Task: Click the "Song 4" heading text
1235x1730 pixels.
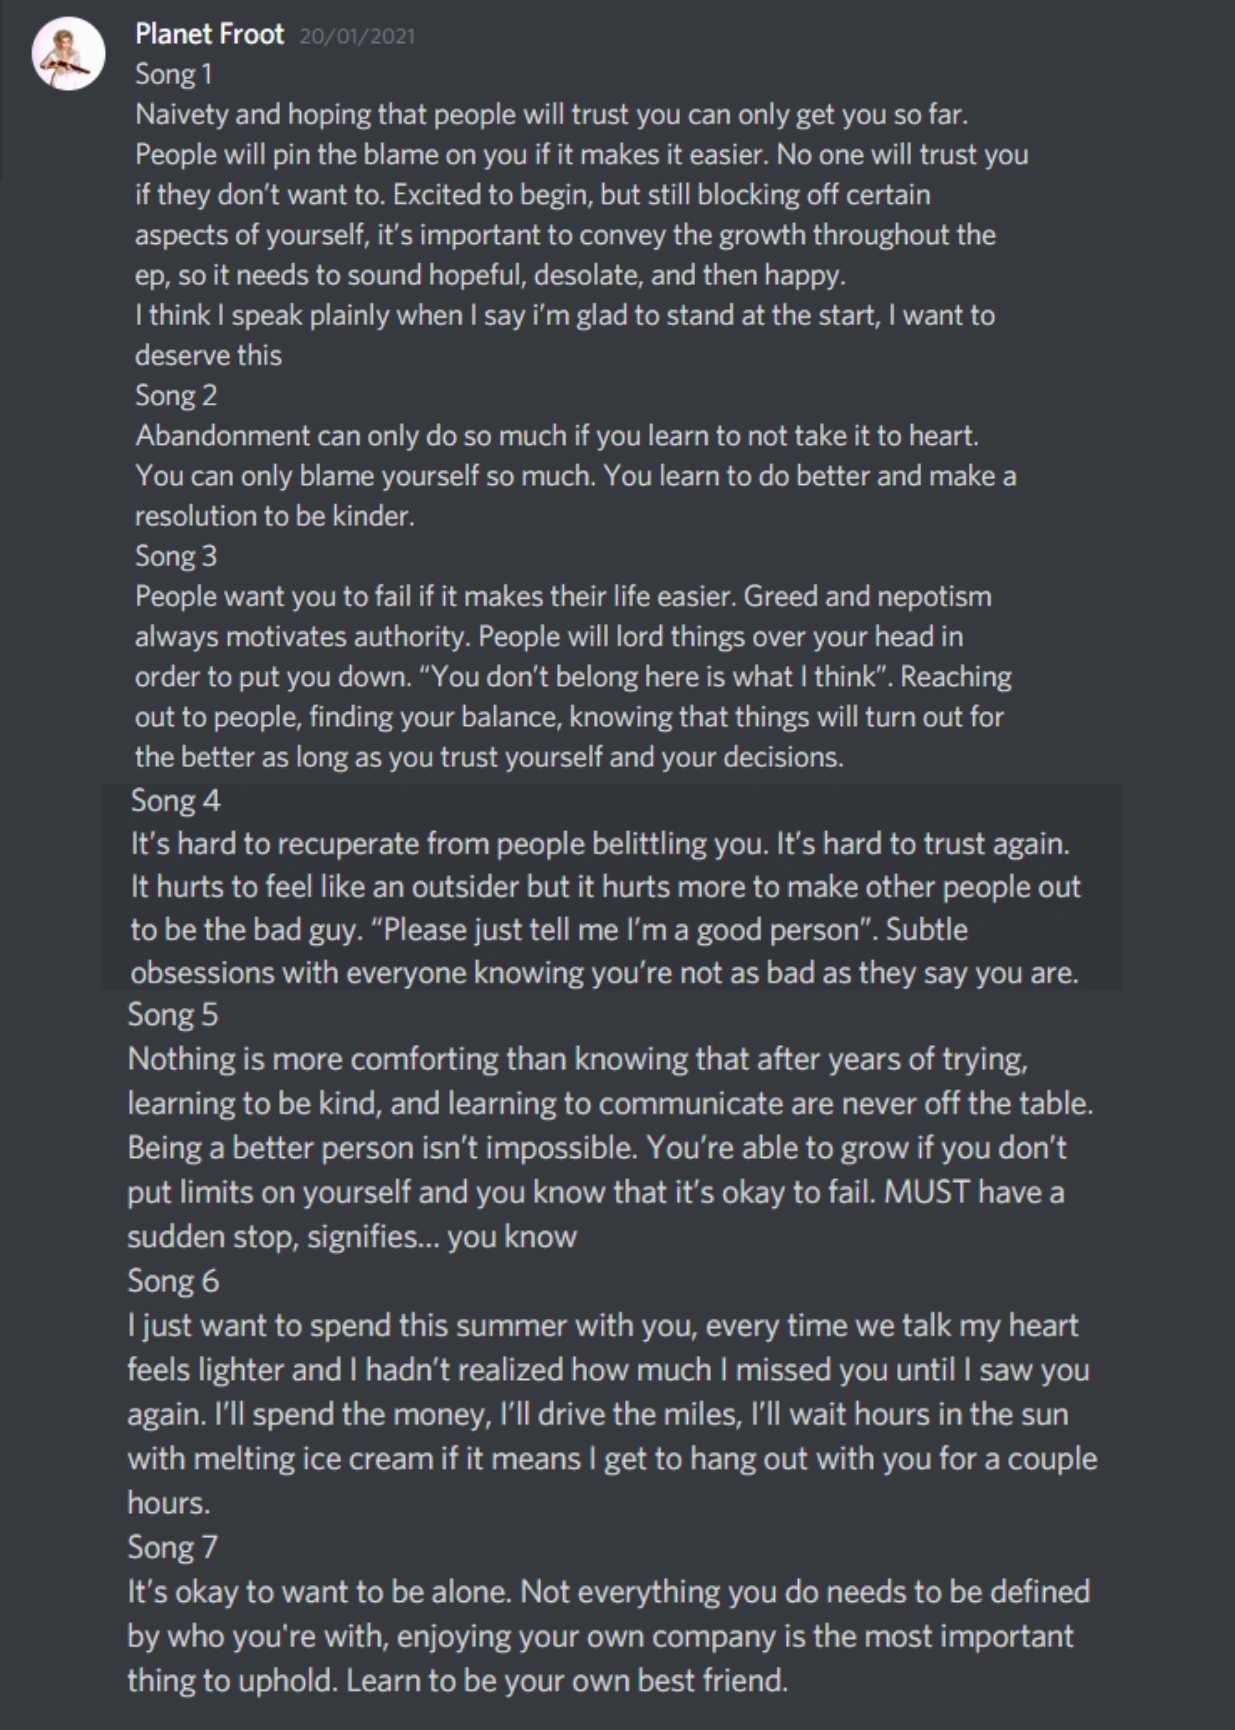Action: 175,800
